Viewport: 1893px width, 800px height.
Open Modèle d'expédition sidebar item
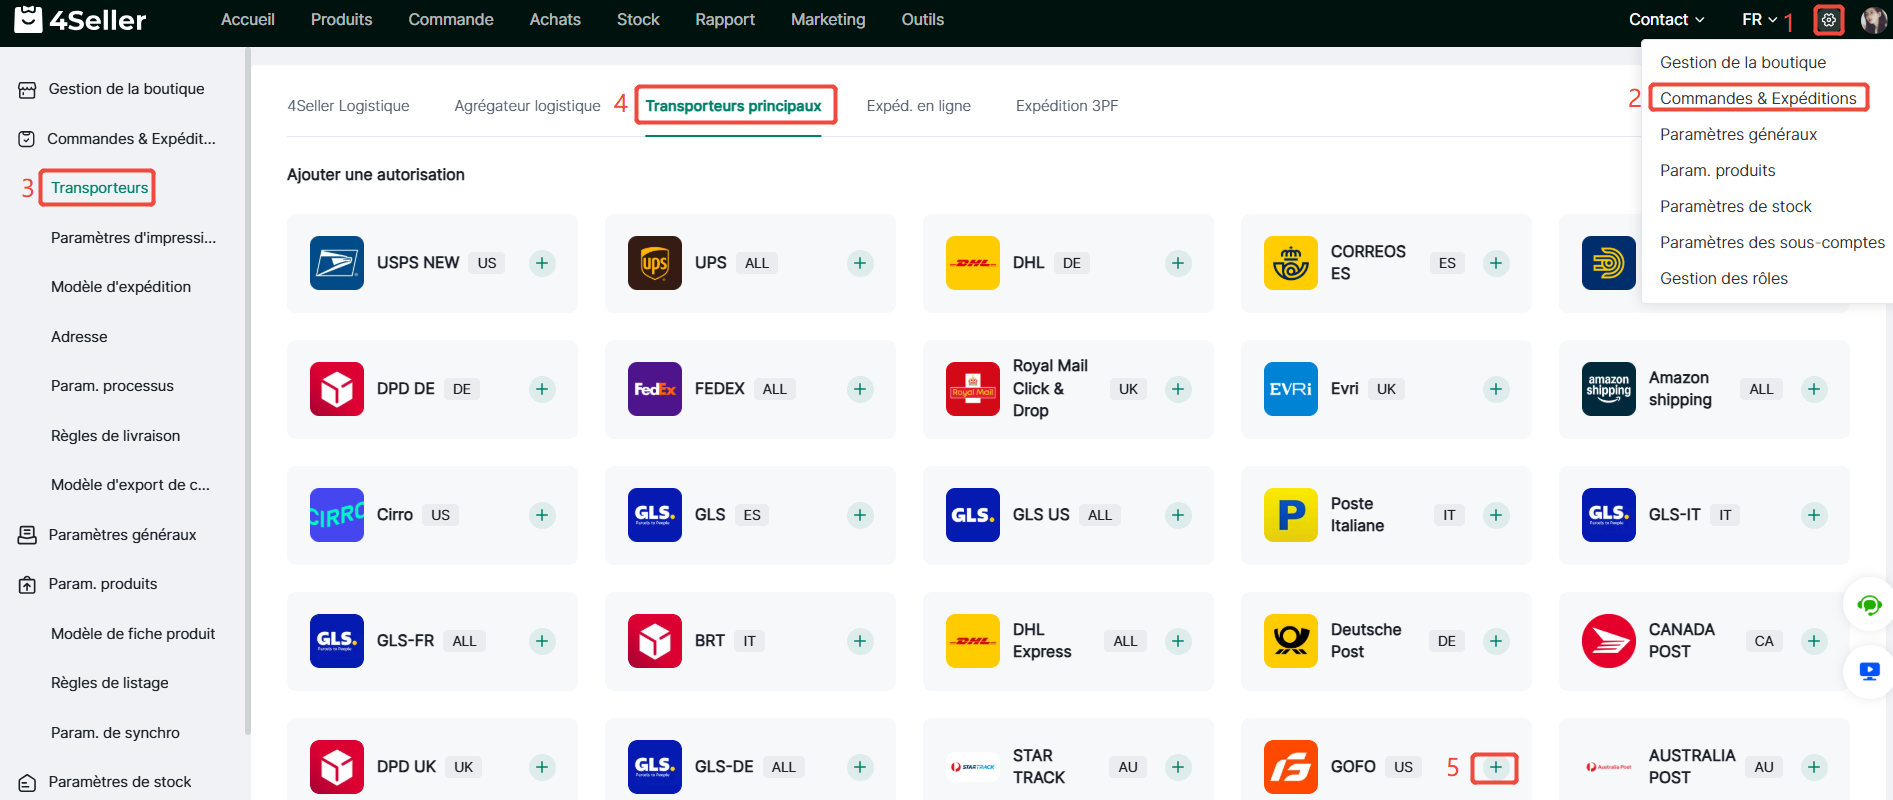pos(121,287)
